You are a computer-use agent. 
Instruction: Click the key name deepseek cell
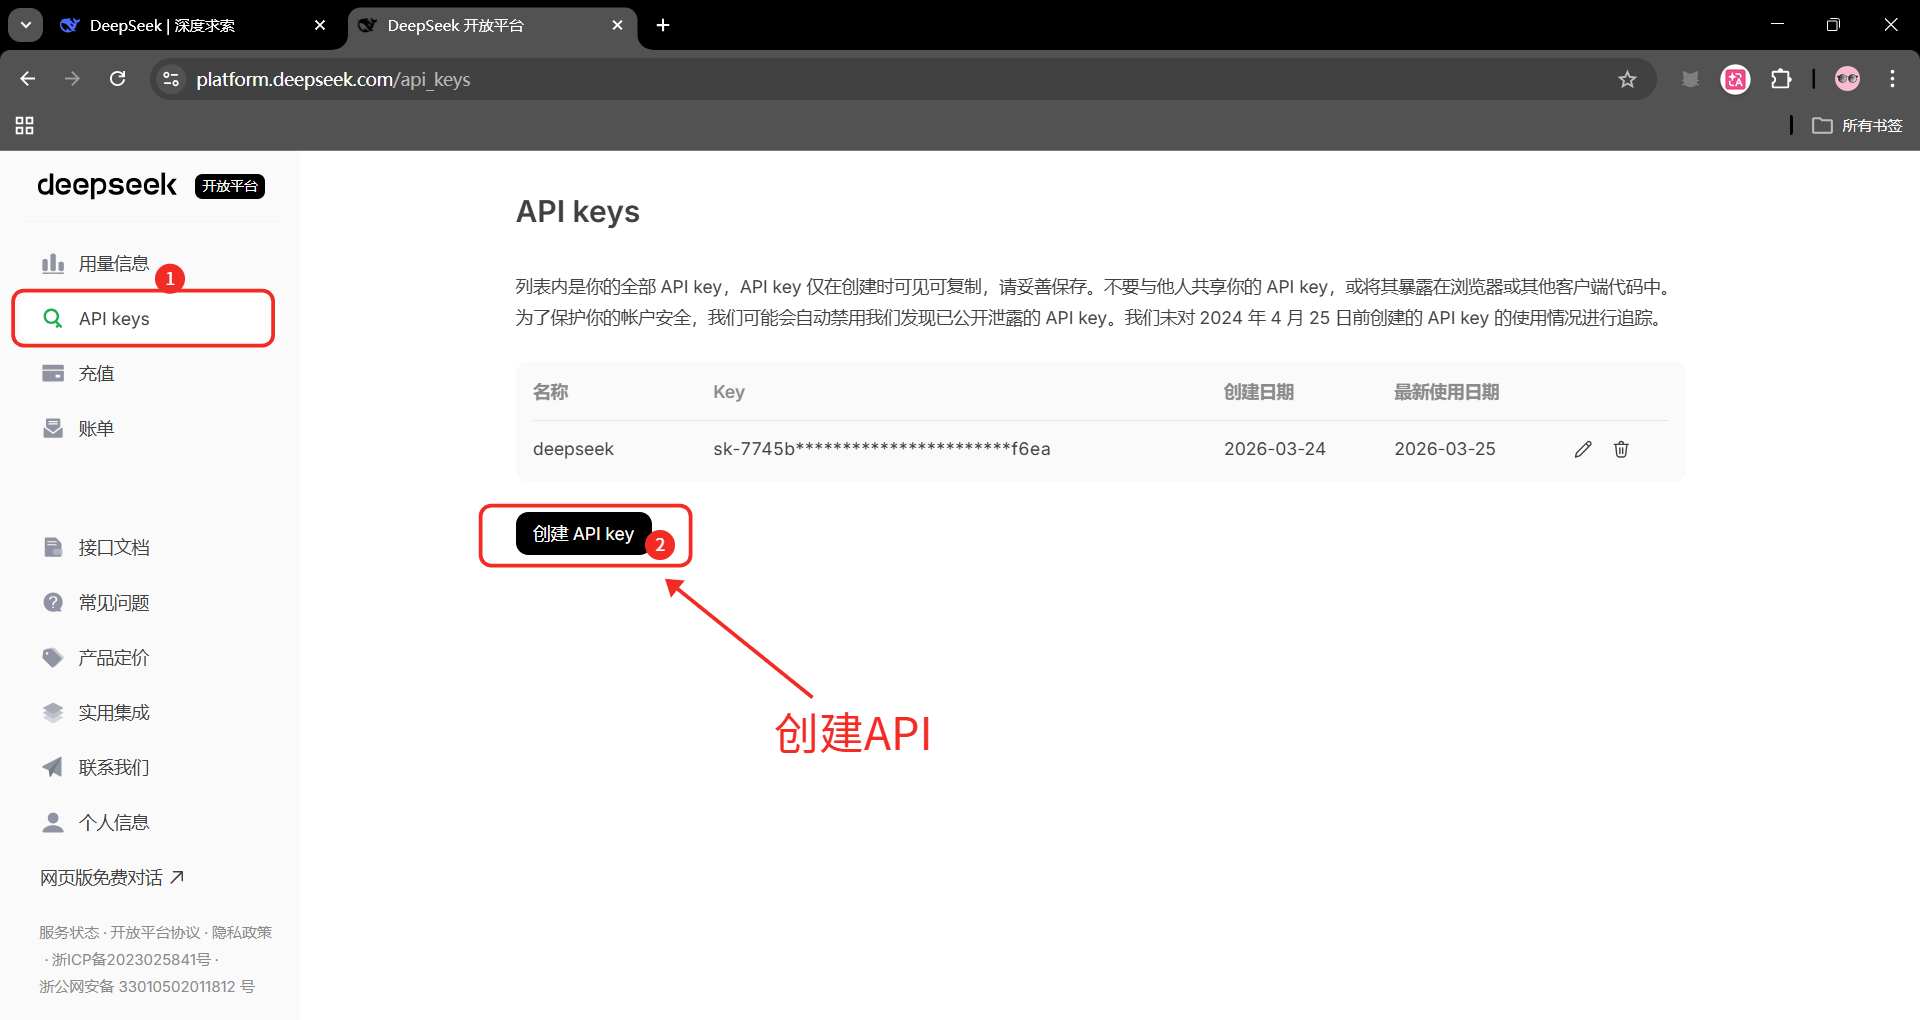(573, 450)
